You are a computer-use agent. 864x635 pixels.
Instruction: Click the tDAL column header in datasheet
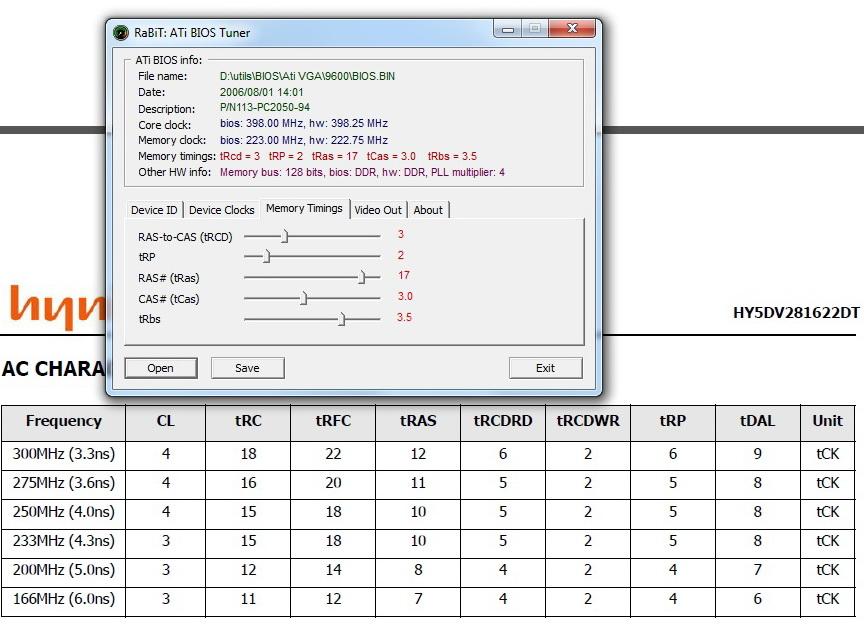point(758,421)
